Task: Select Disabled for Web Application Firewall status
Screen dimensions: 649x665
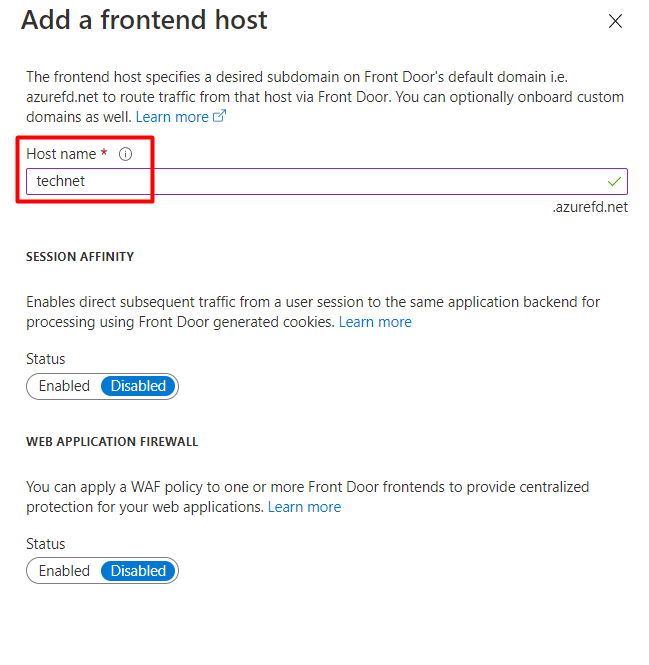Action: 138,571
